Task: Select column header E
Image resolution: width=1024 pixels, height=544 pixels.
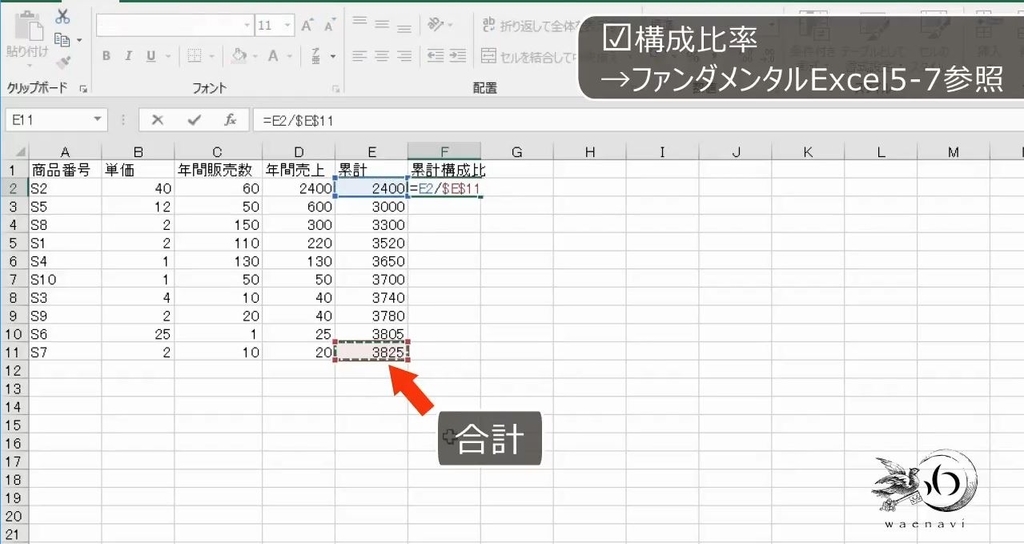Action: [372, 152]
